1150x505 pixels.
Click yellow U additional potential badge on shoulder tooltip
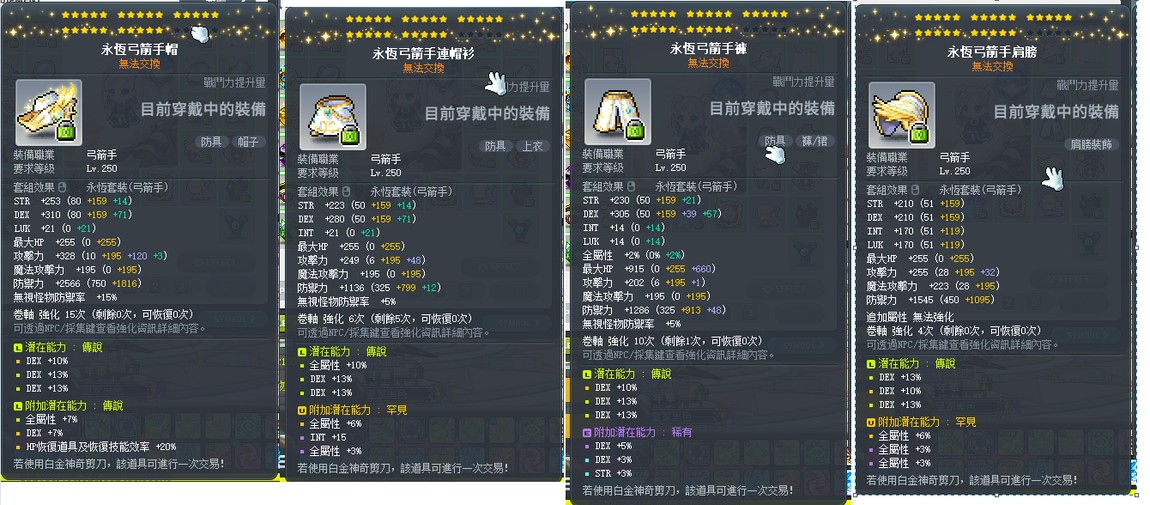coord(871,422)
